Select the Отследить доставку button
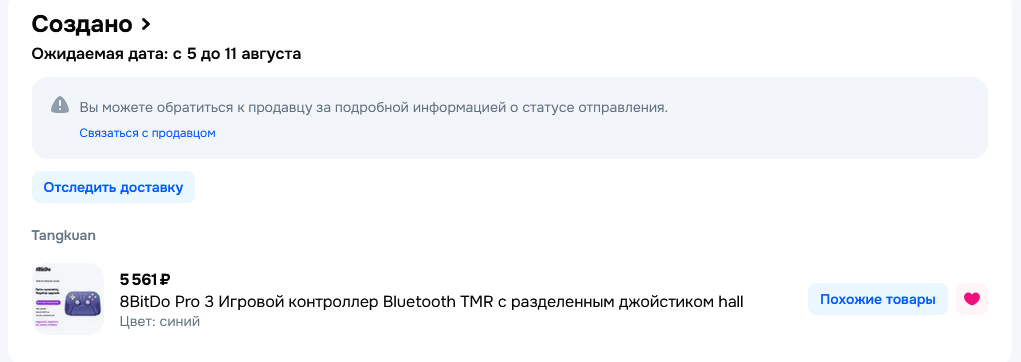The height and width of the screenshot is (362, 1021). (113, 188)
